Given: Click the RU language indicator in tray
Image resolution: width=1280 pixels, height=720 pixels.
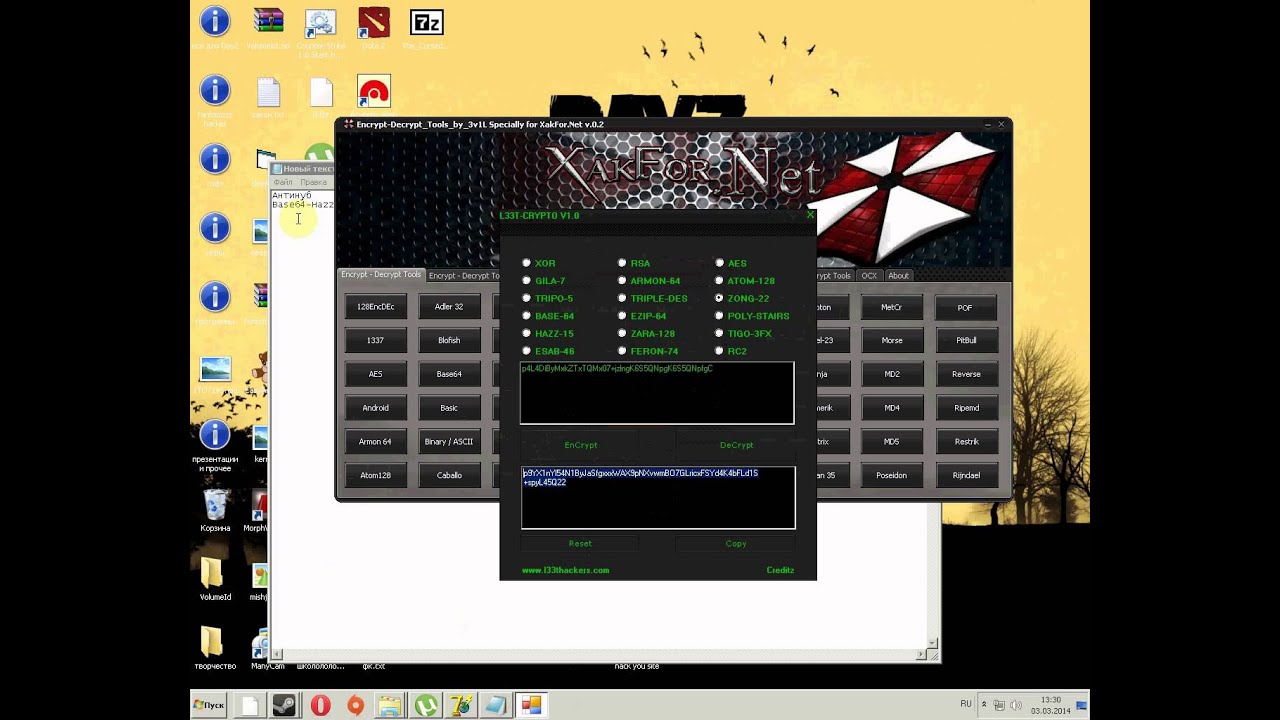Looking at the screenshot, I should [966, 704].
